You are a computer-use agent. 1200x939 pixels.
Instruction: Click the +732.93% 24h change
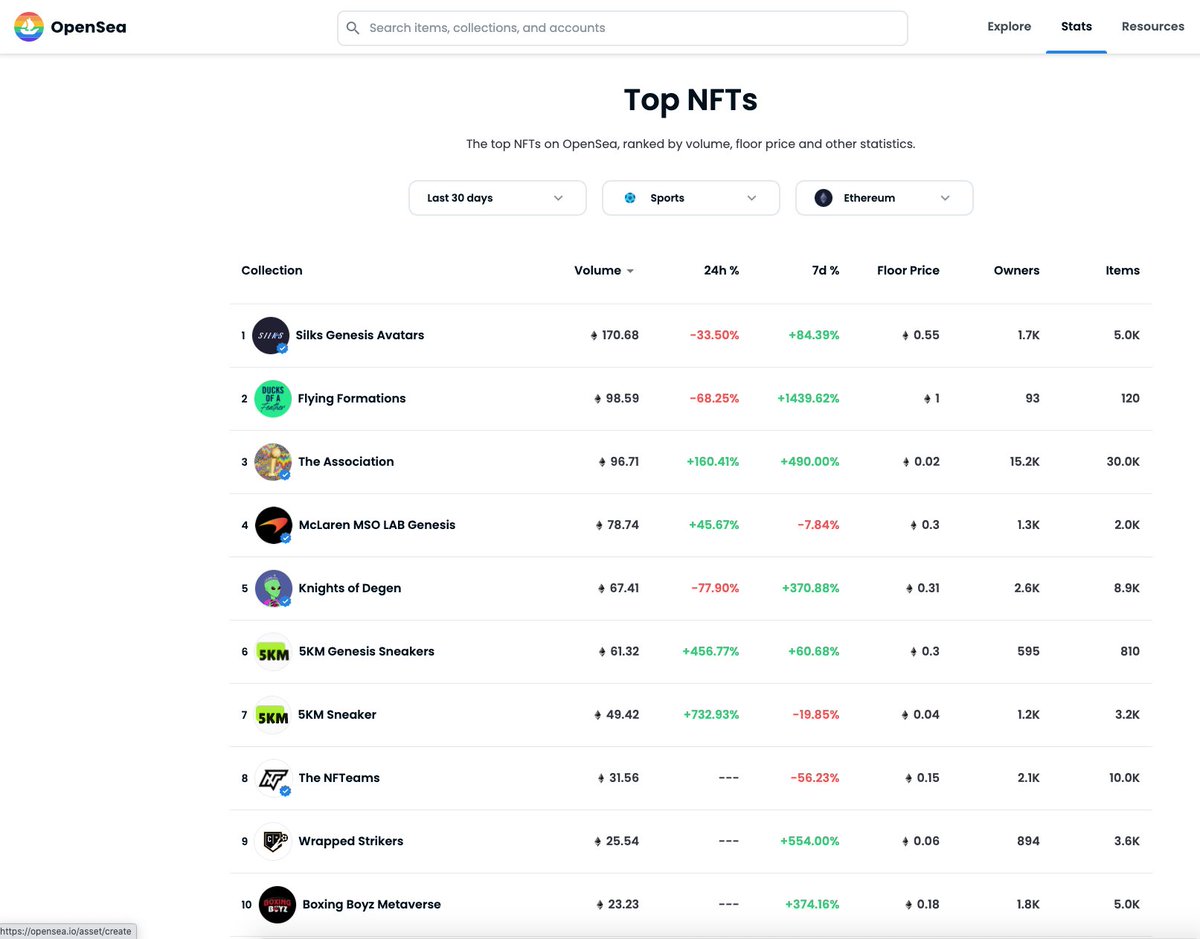pyautogui.click(x=712, y=714)
